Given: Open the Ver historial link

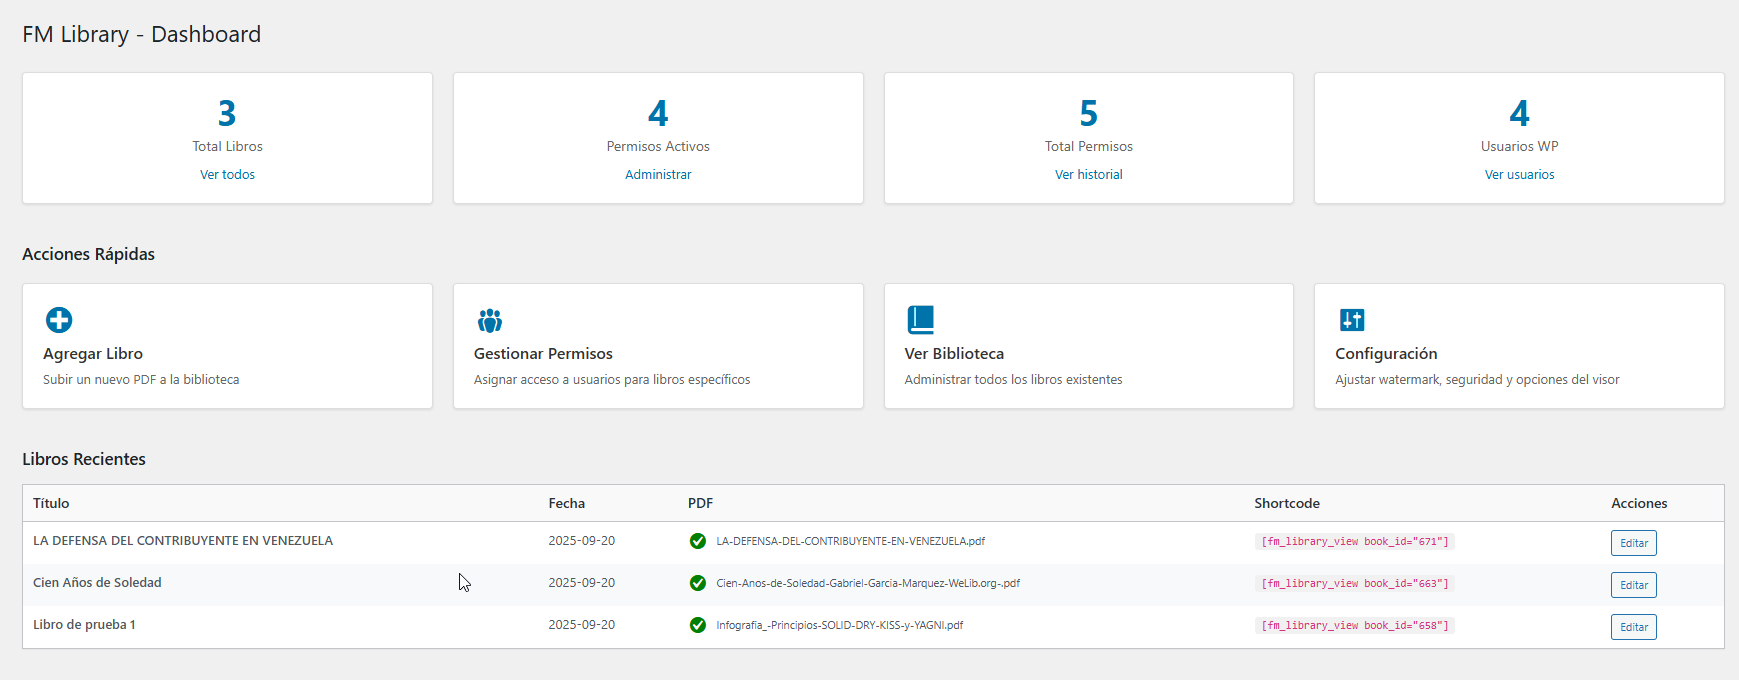Looking at the screenshot, I should click(1088, 174).
